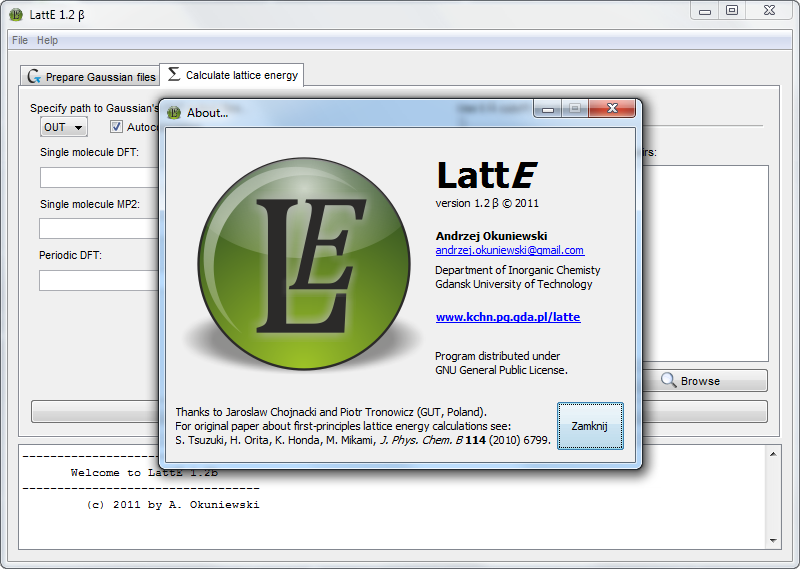Click the 'Andrzej Okuniewski' author name
This screenshot has width=800, height=569.
pyautogui.click(x=491, y=236)
